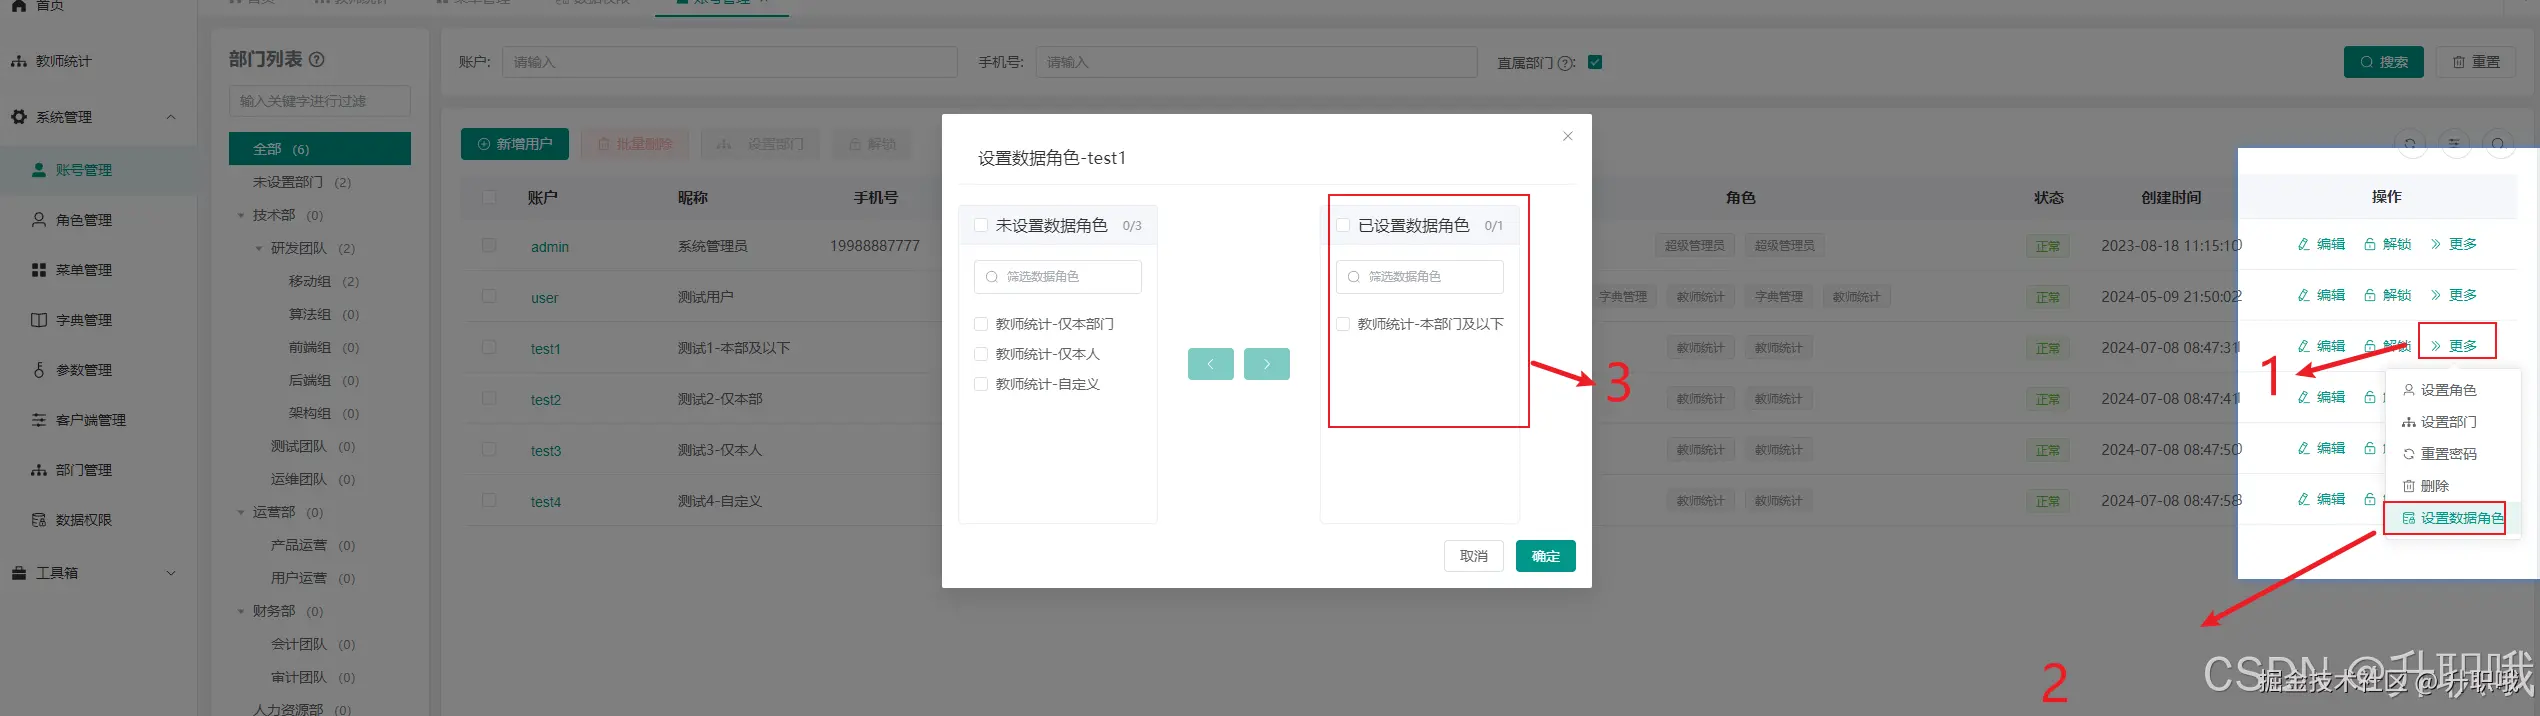This screenshot has height=716, width=2540.
Task: Check 教师统计-仅本部门 in the dialog
Action: pos(981,324)
